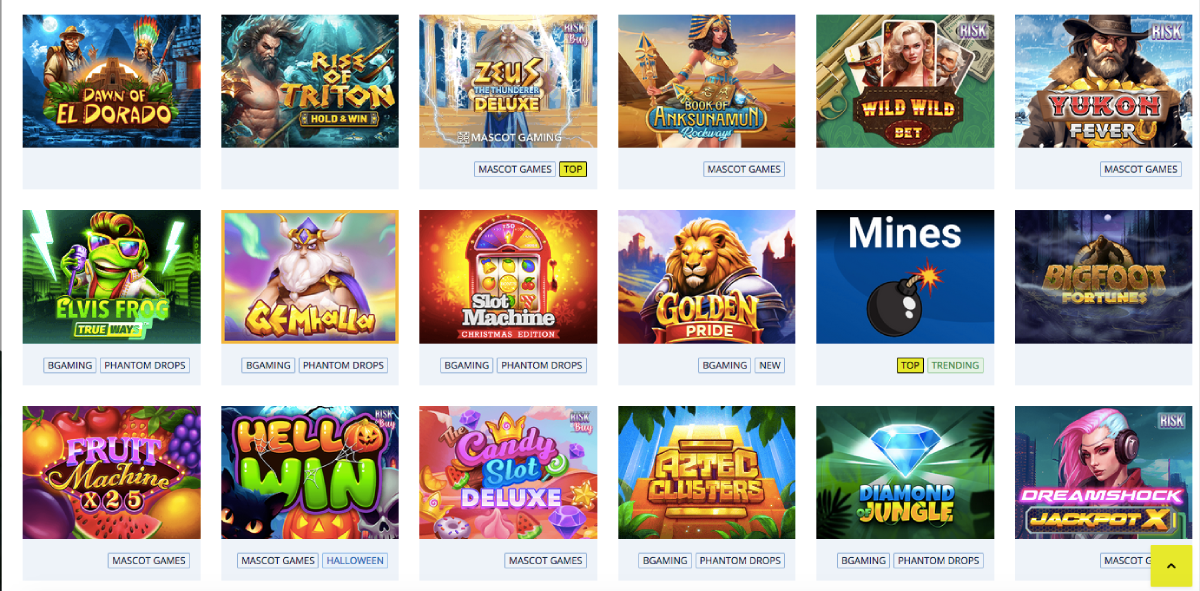Click the TOP tag under Zeus Deluxe

573,169
